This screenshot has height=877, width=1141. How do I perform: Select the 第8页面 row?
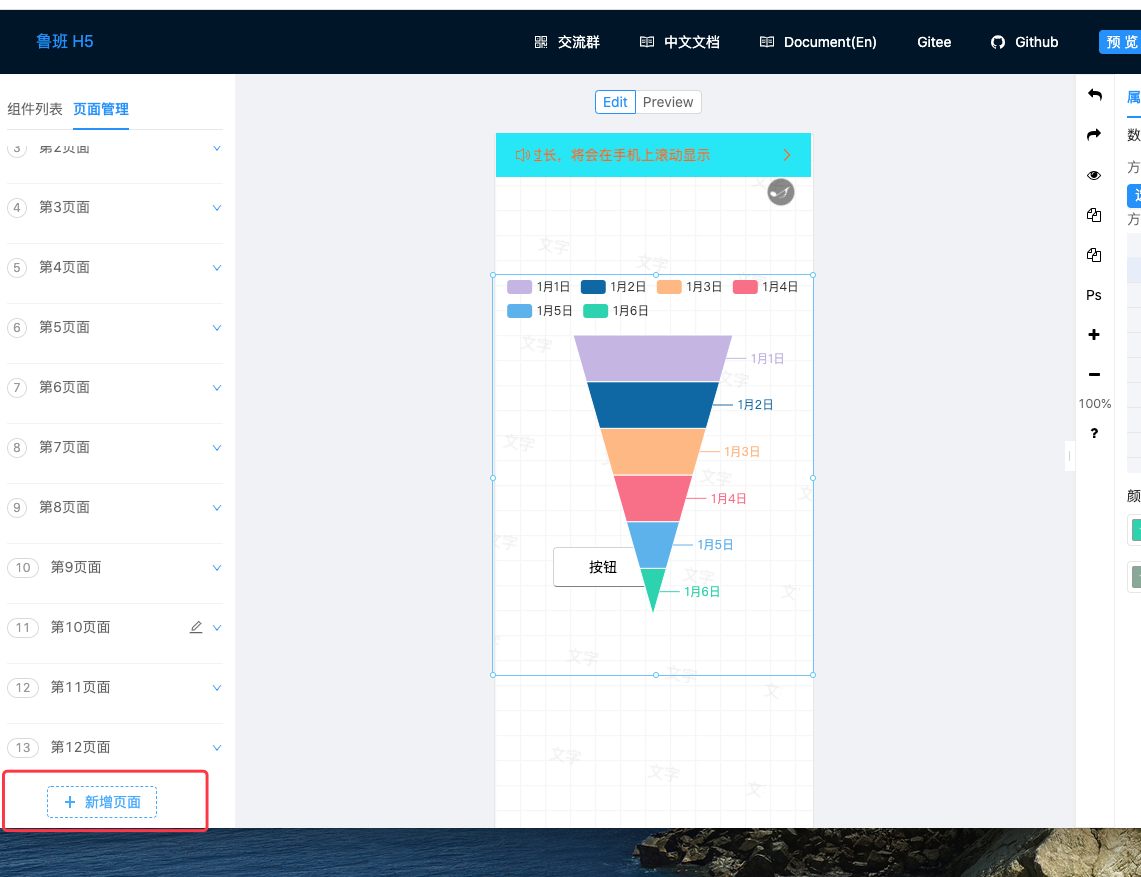coord(115,507)
